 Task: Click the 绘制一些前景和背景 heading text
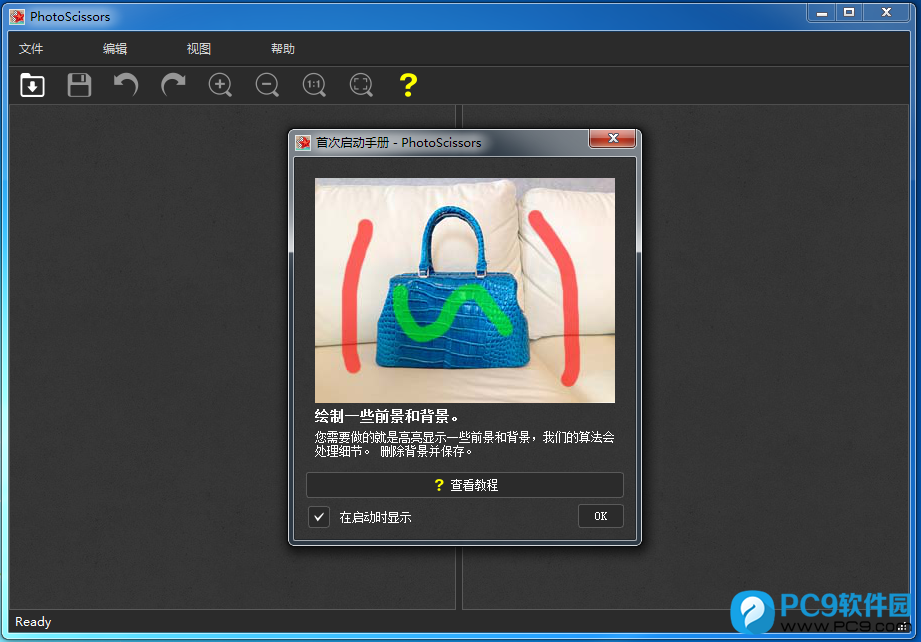coord(386,416)
